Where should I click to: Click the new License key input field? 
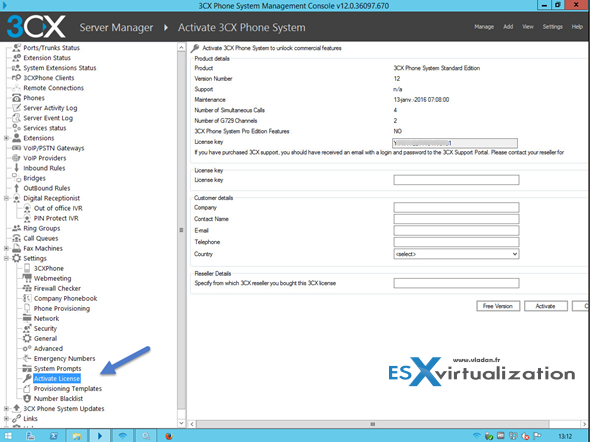tap(456, 180)
